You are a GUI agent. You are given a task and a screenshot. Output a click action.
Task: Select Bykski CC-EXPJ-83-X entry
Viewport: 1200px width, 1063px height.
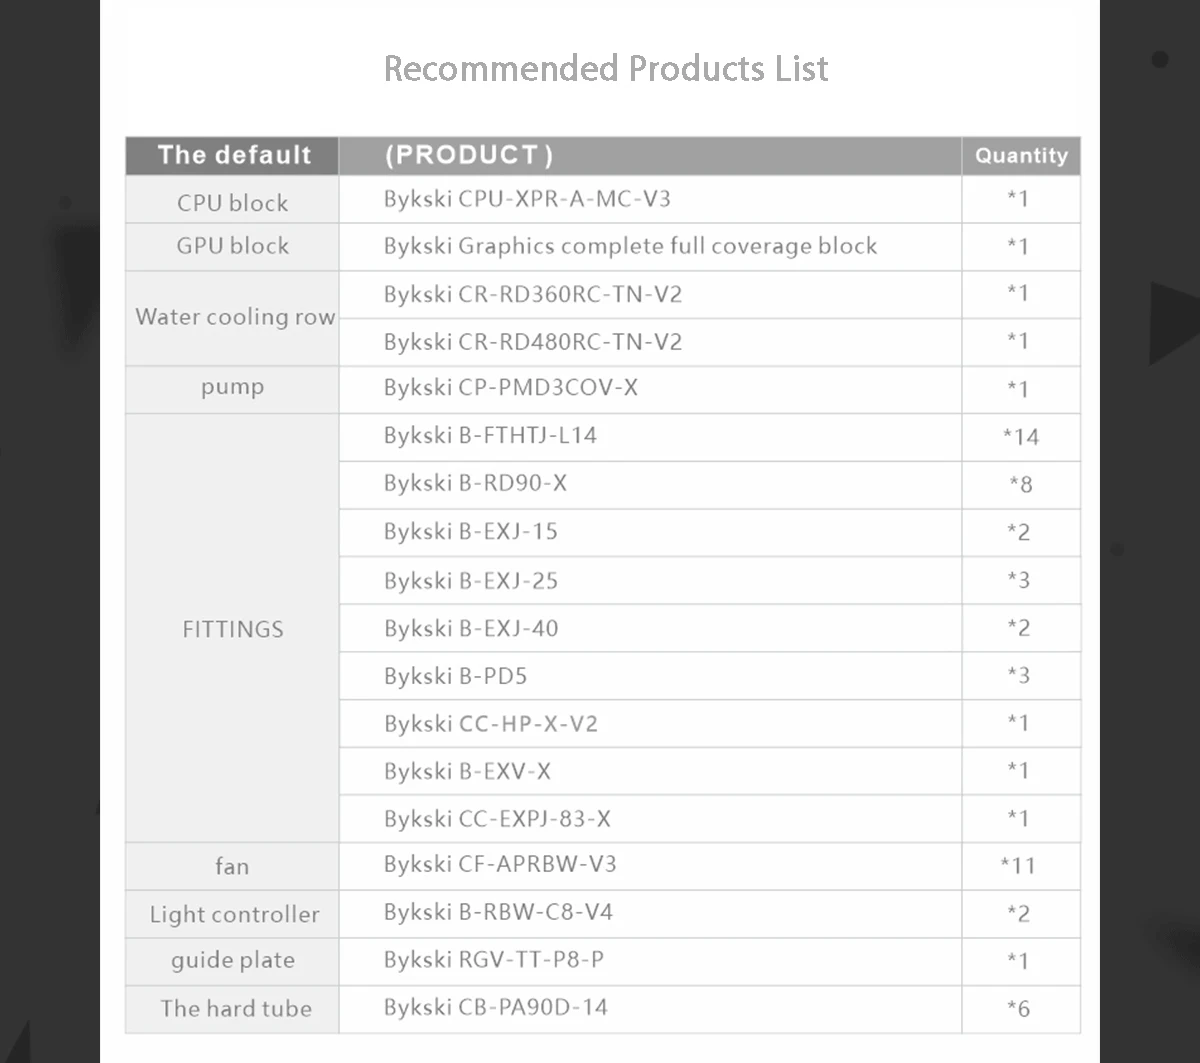(497, 819)
